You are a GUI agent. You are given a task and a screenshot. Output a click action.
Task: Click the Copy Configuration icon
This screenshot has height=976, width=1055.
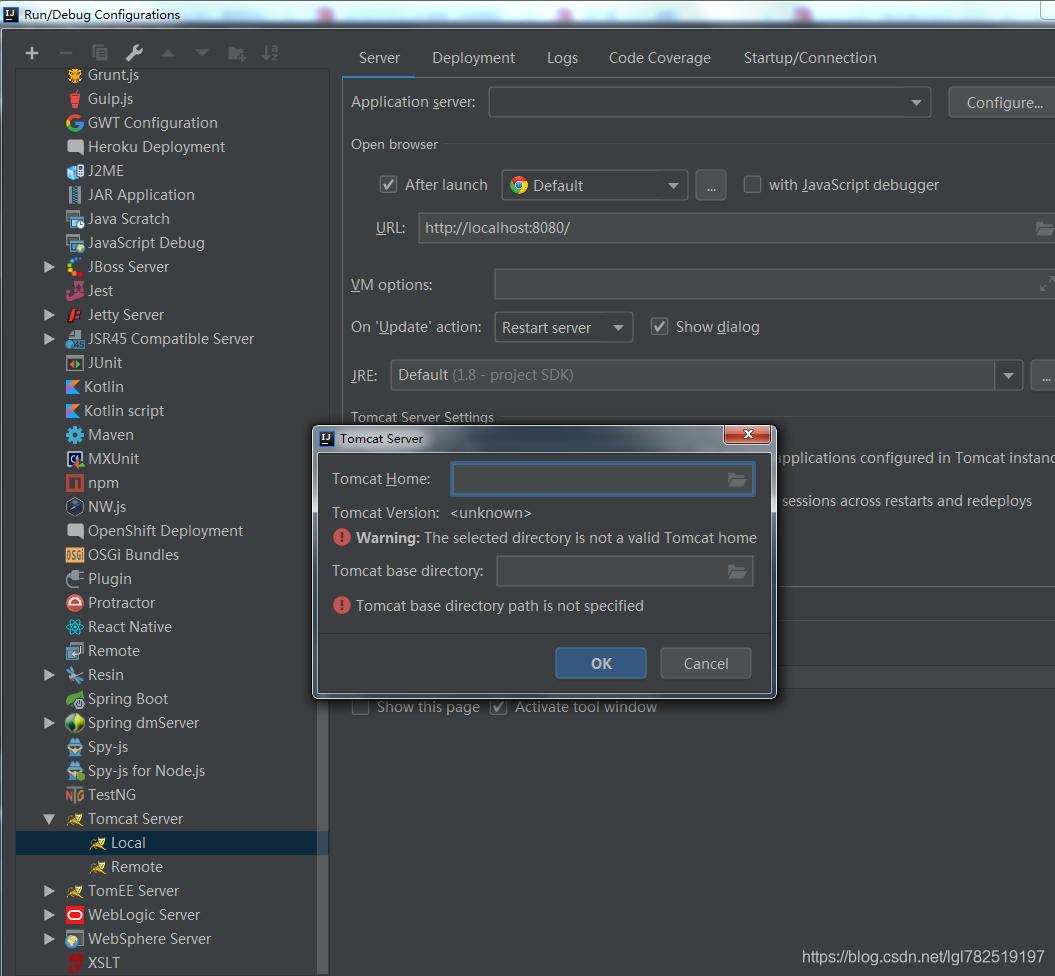(x=100, y=53)
